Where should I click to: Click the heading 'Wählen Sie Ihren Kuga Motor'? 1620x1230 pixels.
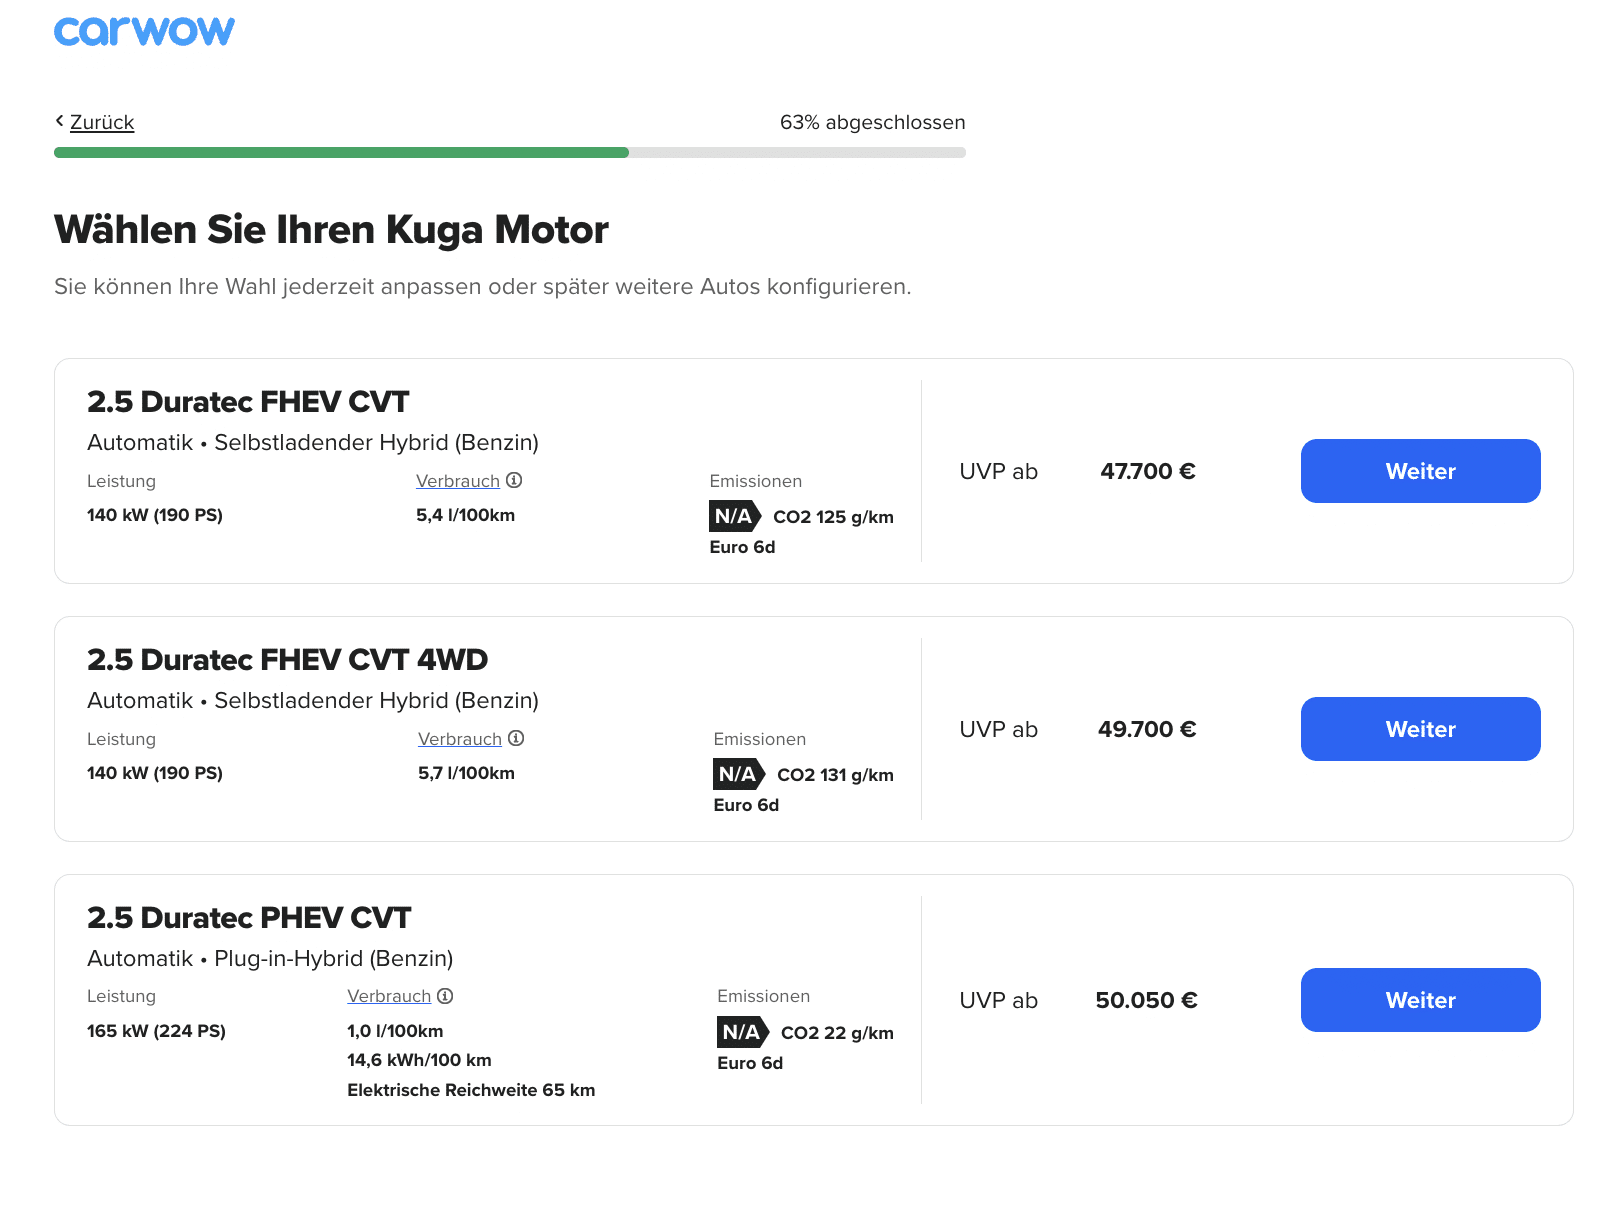[x=331, y=230]
